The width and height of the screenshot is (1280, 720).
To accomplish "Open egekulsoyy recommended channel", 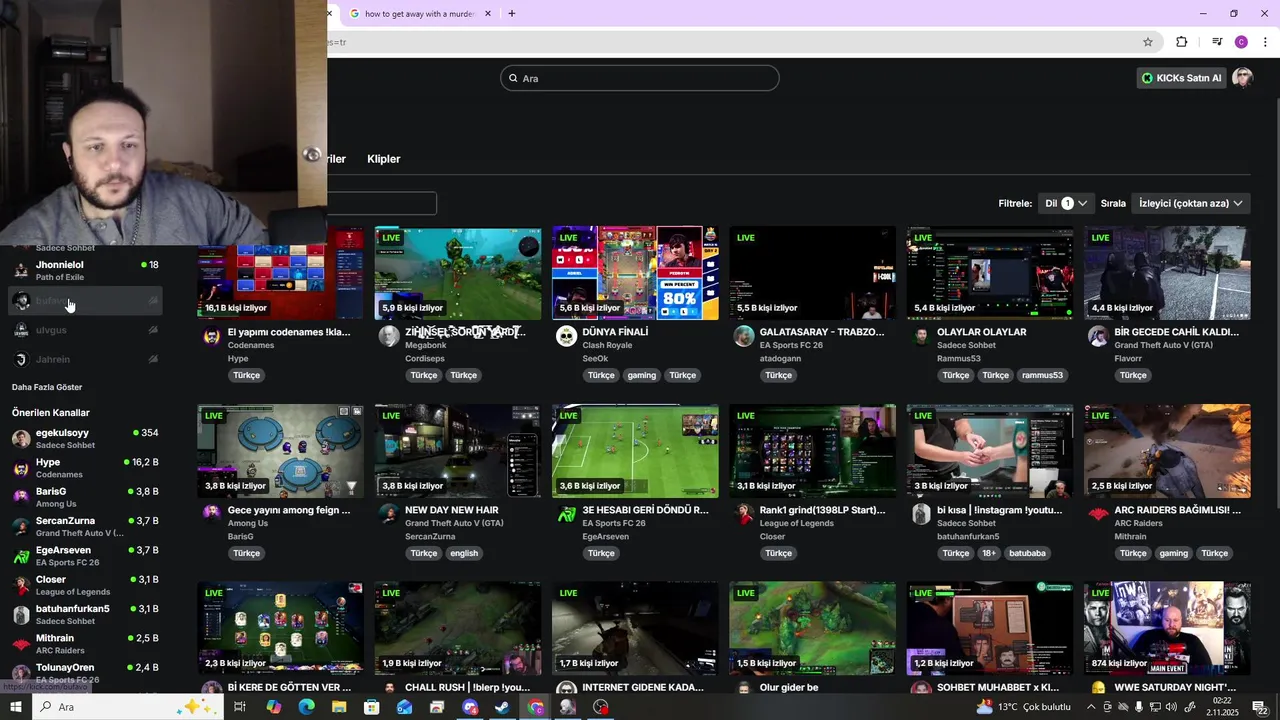I will point(85,438).
